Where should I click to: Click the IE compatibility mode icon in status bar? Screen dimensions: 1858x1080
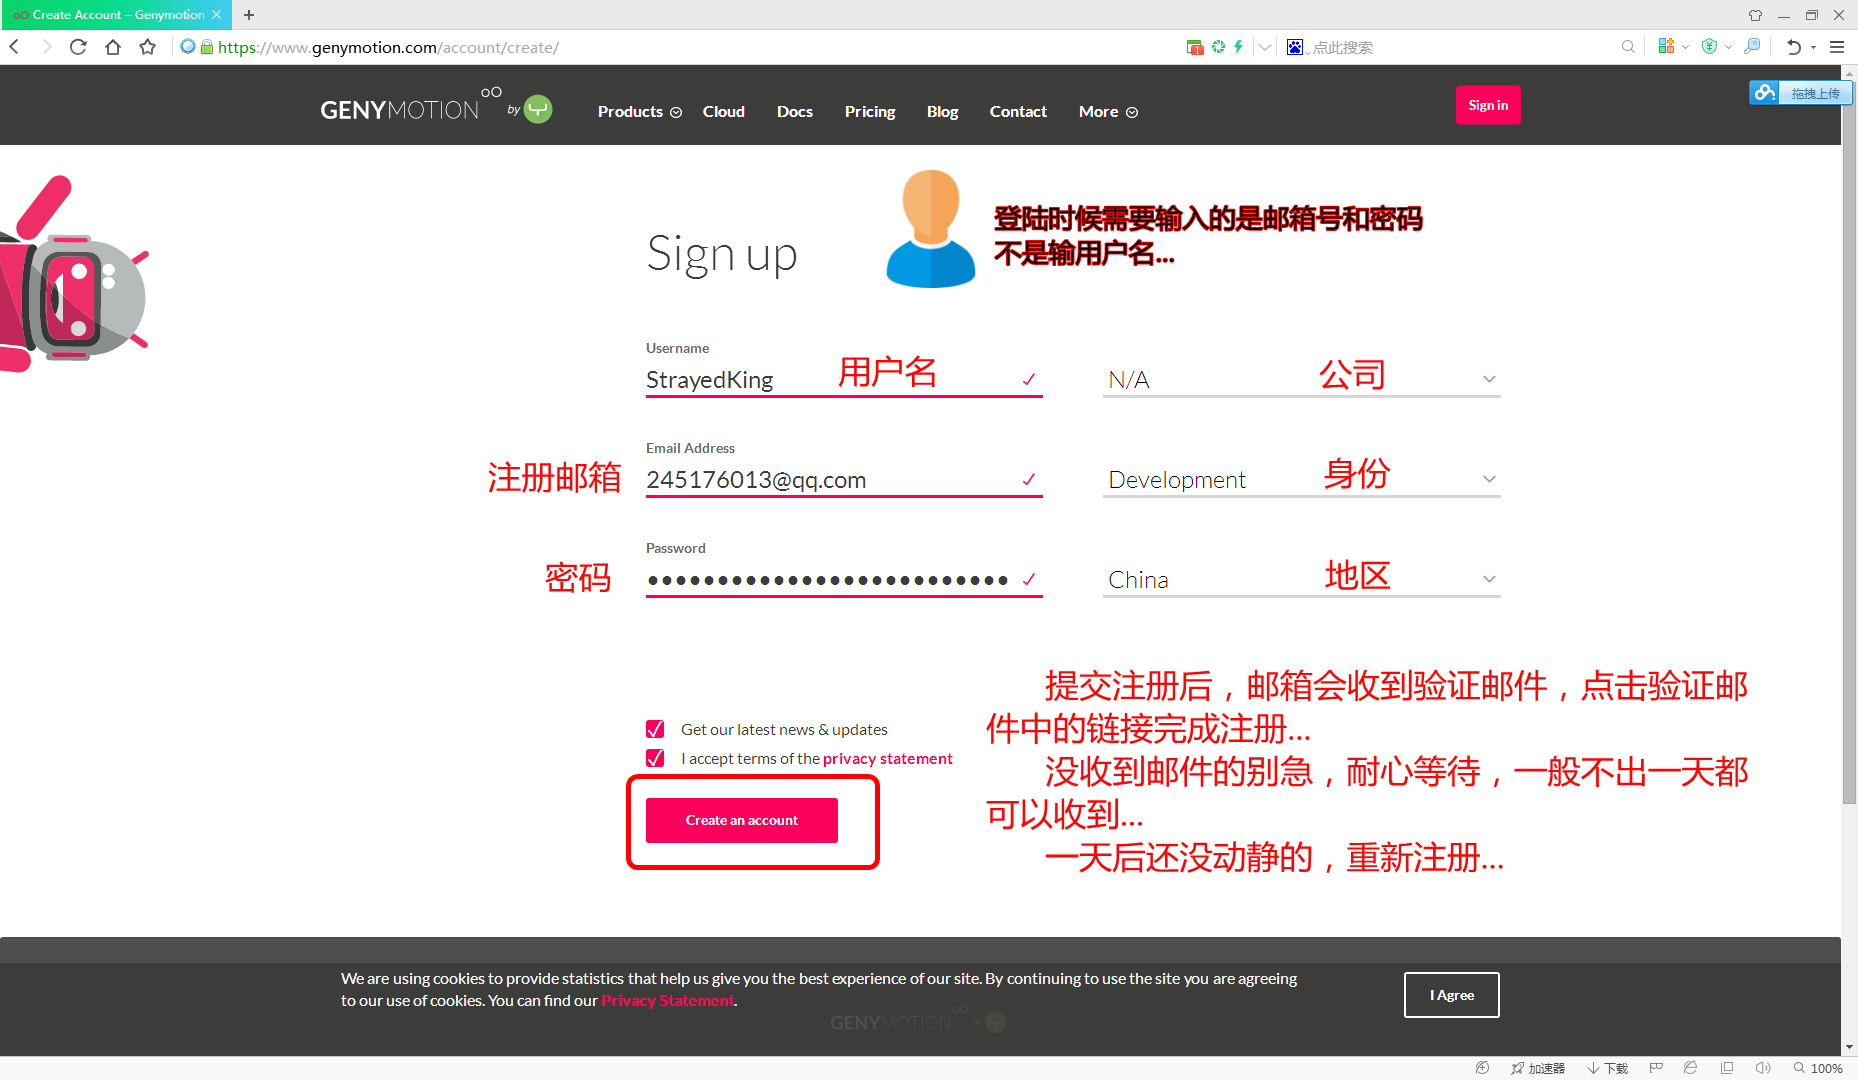[1690, 1068]
